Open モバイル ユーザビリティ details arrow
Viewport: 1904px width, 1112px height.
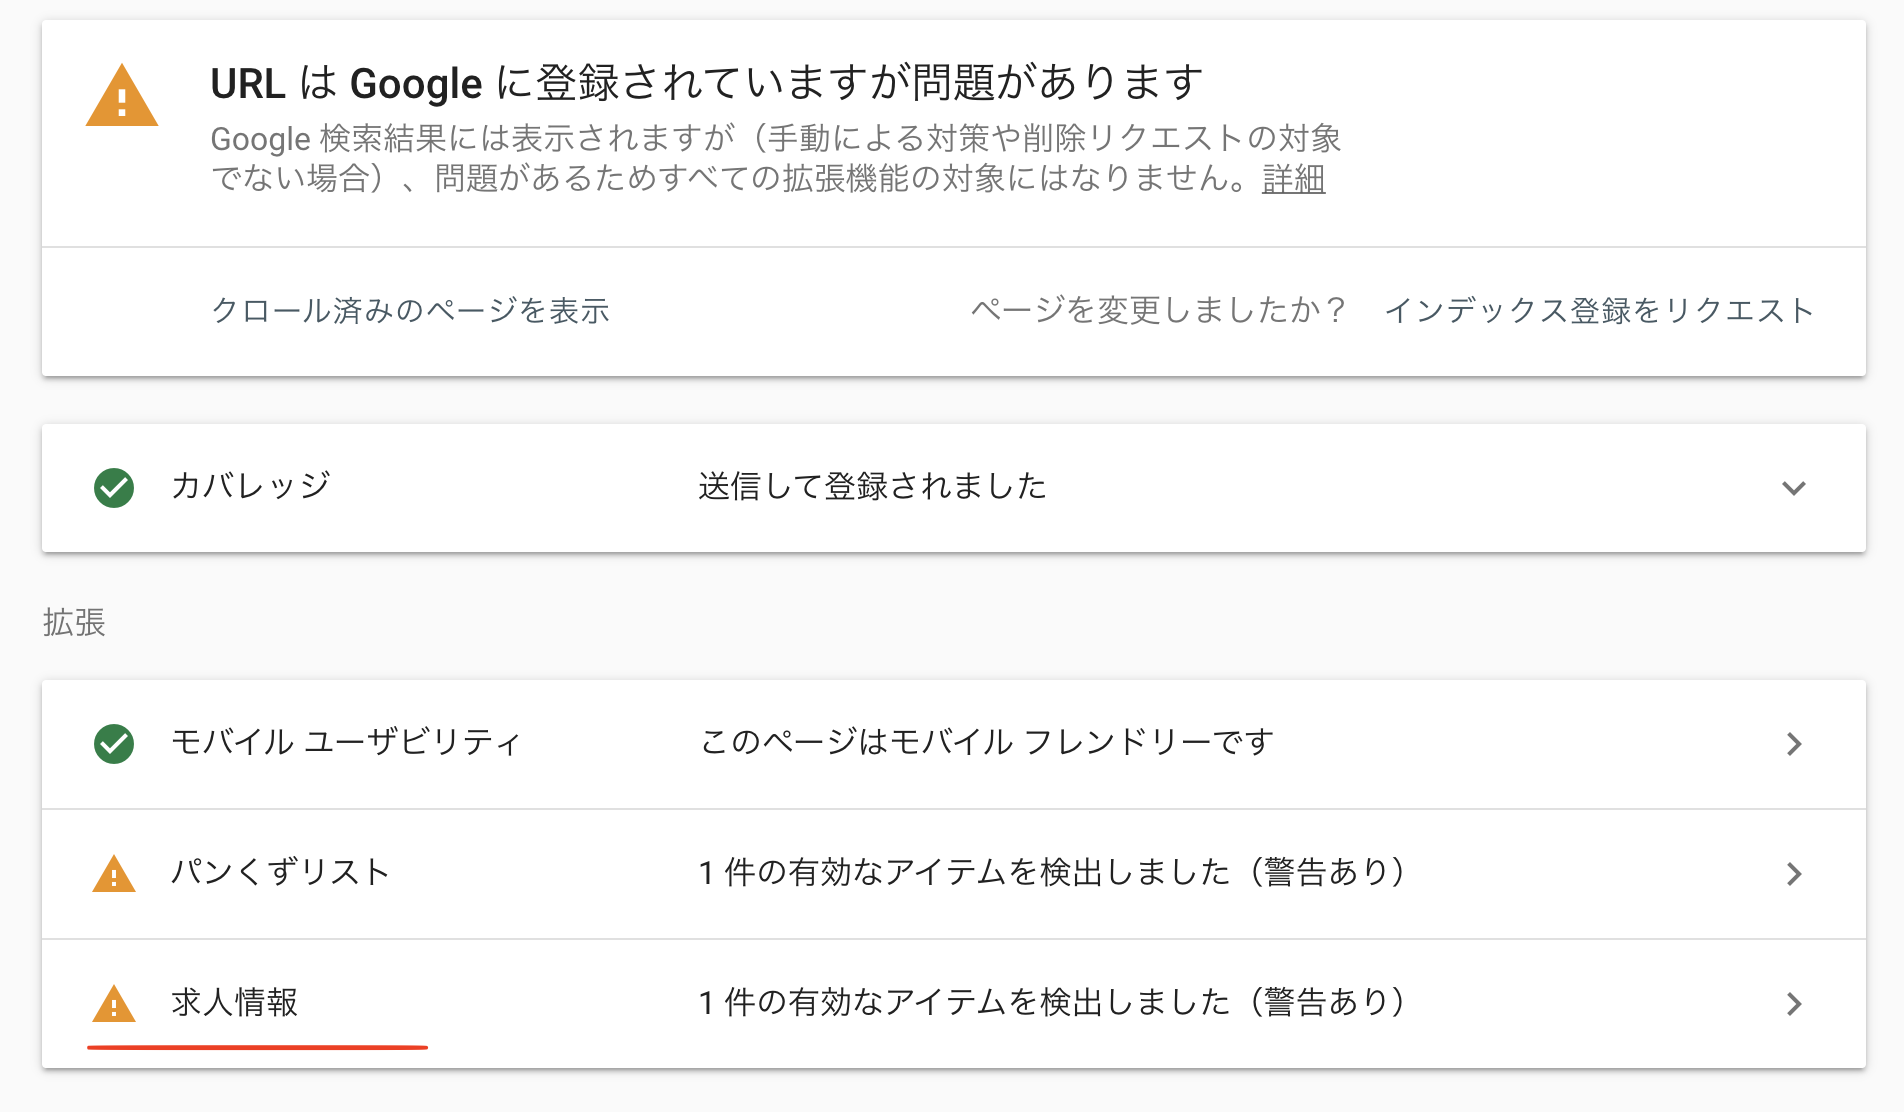click(1794, 744)
